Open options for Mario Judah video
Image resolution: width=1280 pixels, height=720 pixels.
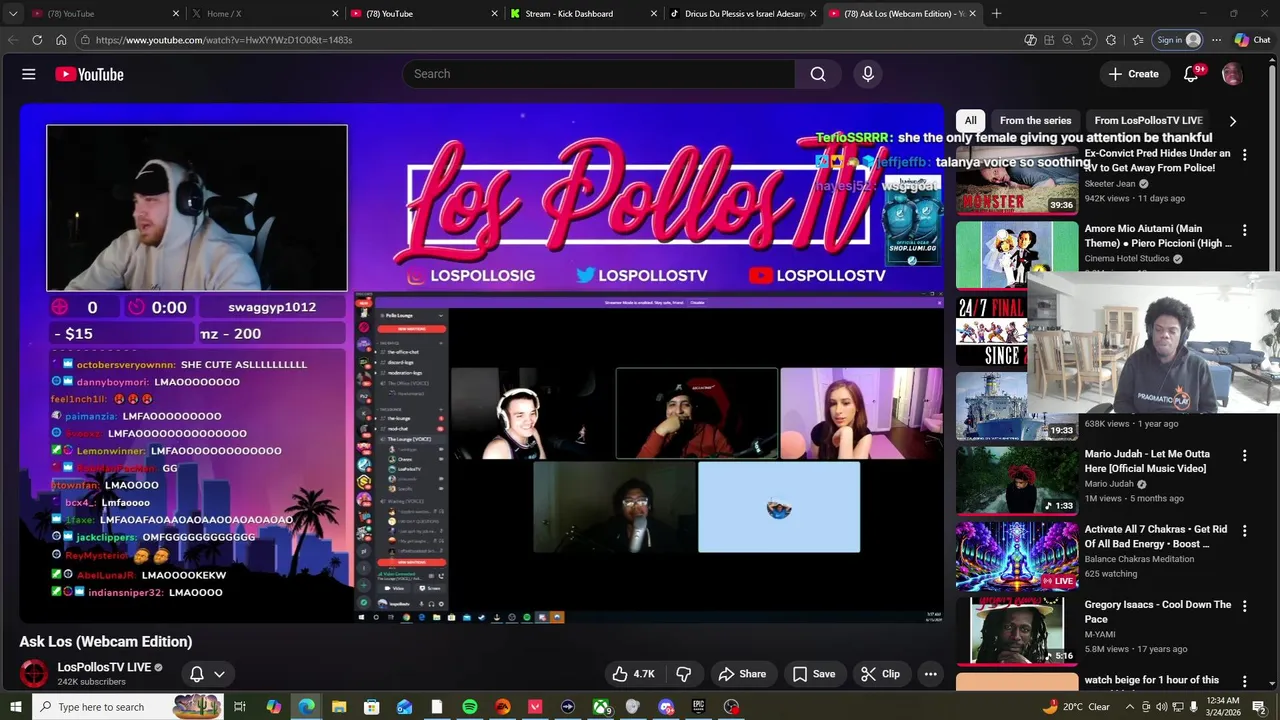[1244, 455]
